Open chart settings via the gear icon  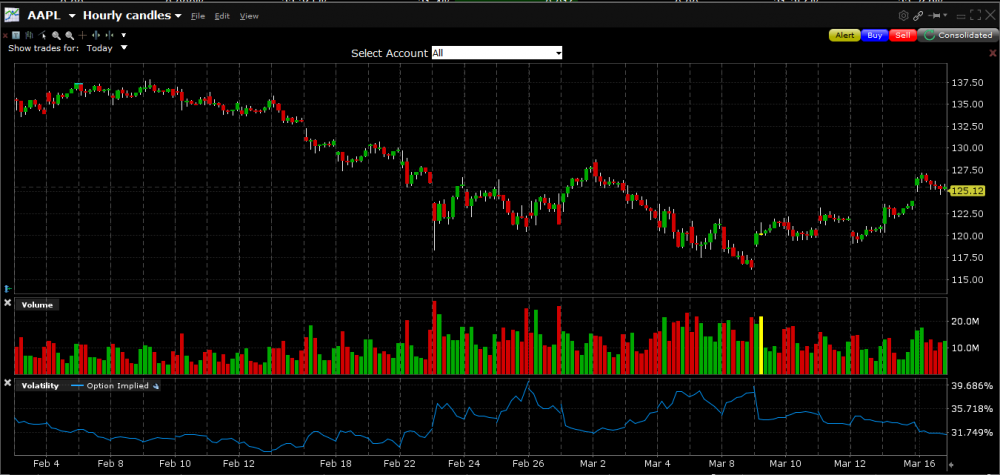903,16
